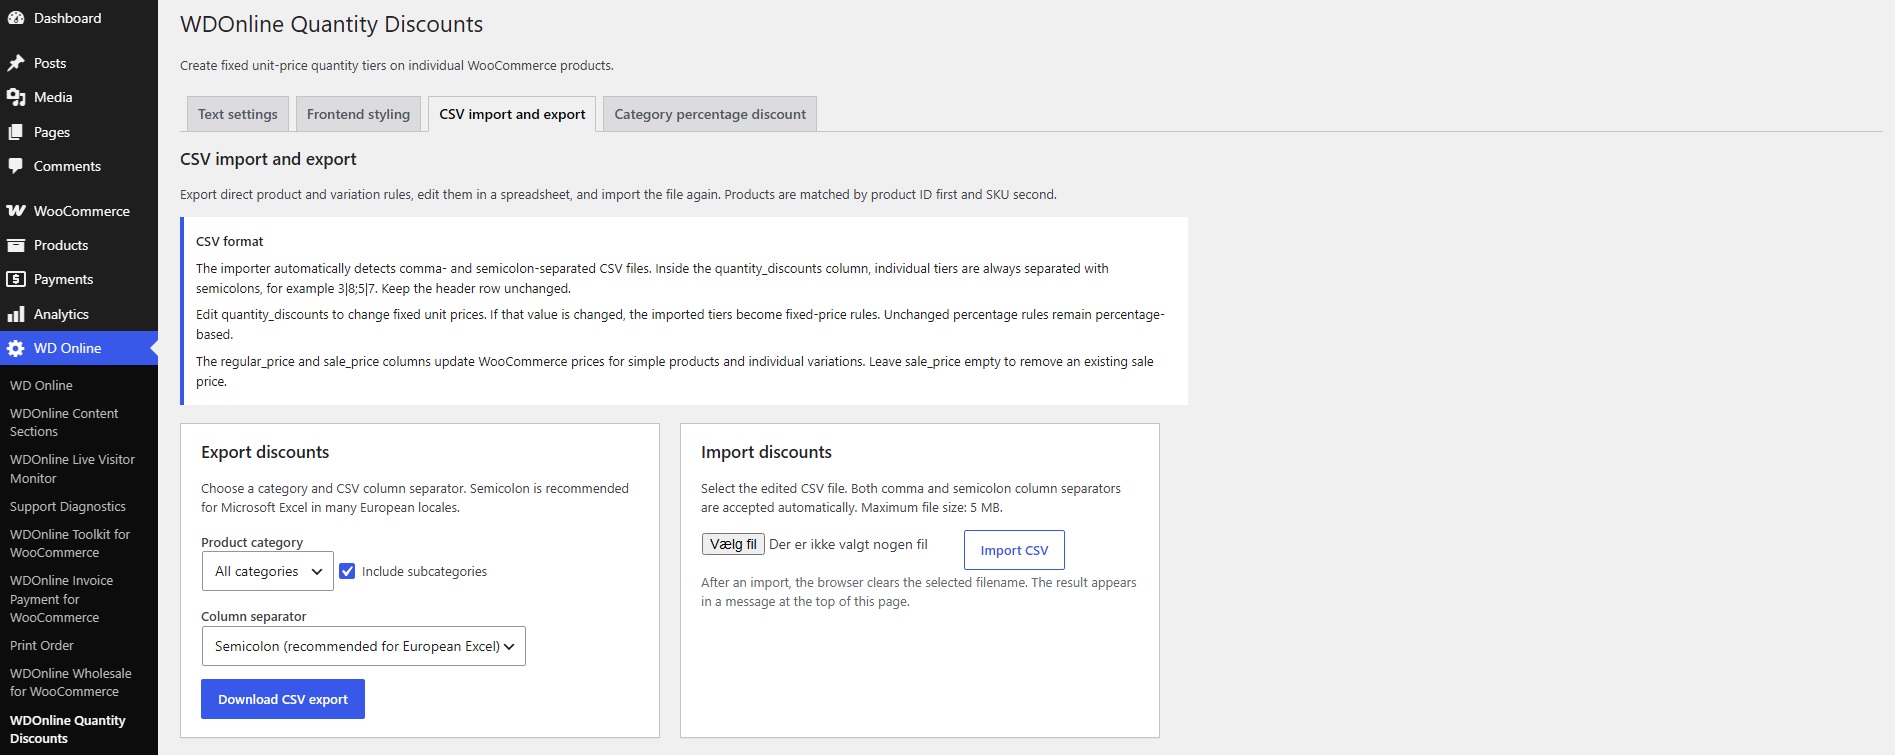The height and width of the screenshot is (755, 1895).
Task: Click the 'Column separator' field label
Action: 254,616
